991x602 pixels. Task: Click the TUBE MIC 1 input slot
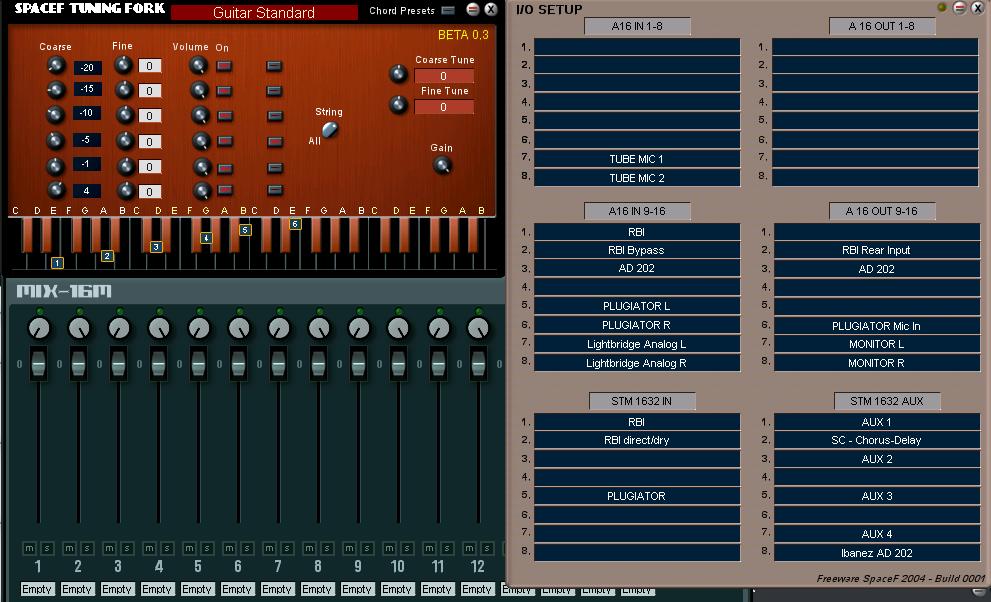coord(637,159)
